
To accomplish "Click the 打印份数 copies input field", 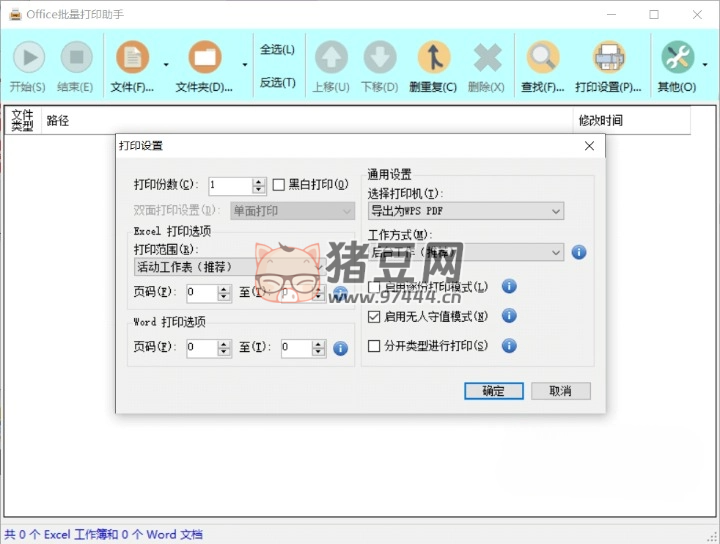I will pyautogui.click(x=230, y=185).
